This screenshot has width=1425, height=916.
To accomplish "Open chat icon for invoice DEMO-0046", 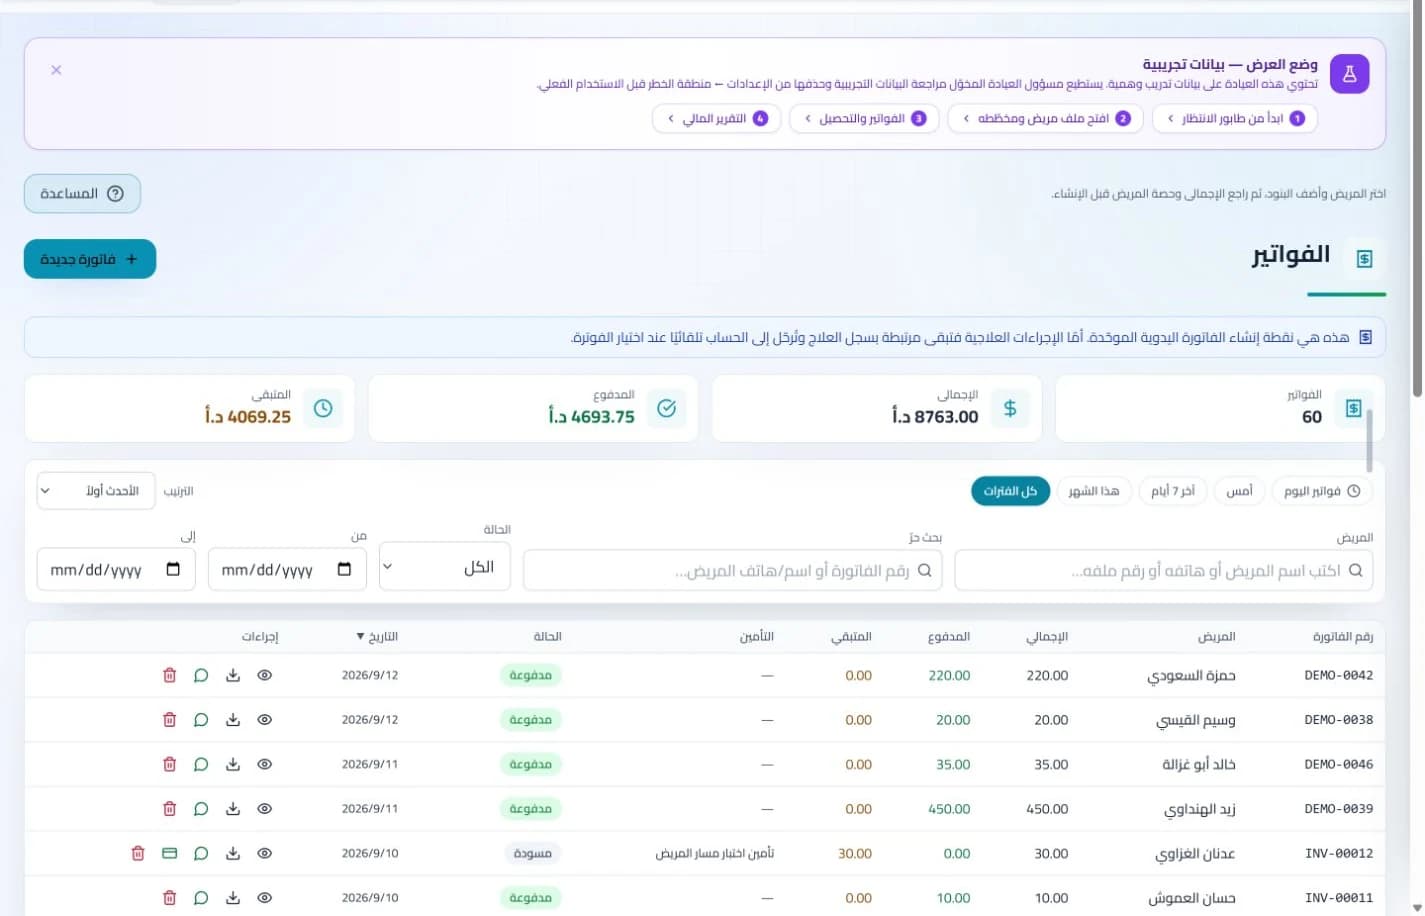I will tap(201, 764).
